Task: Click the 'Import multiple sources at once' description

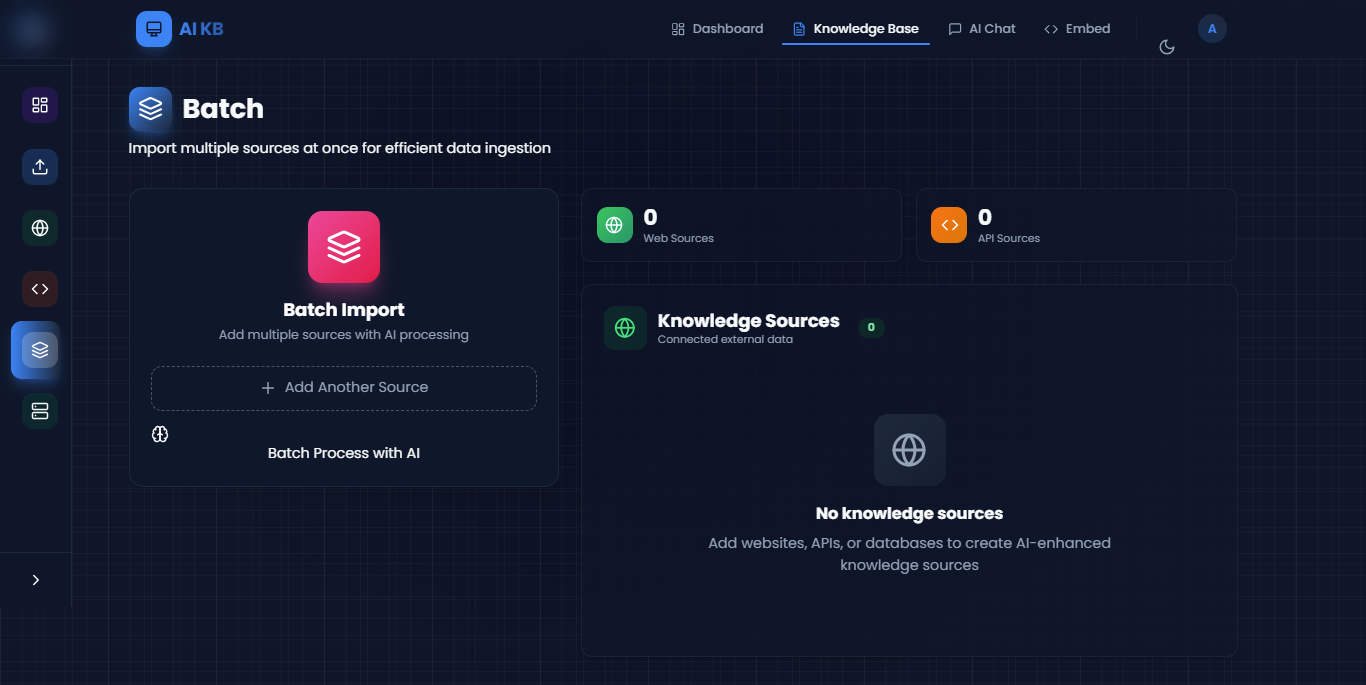Action: (340, 148)
